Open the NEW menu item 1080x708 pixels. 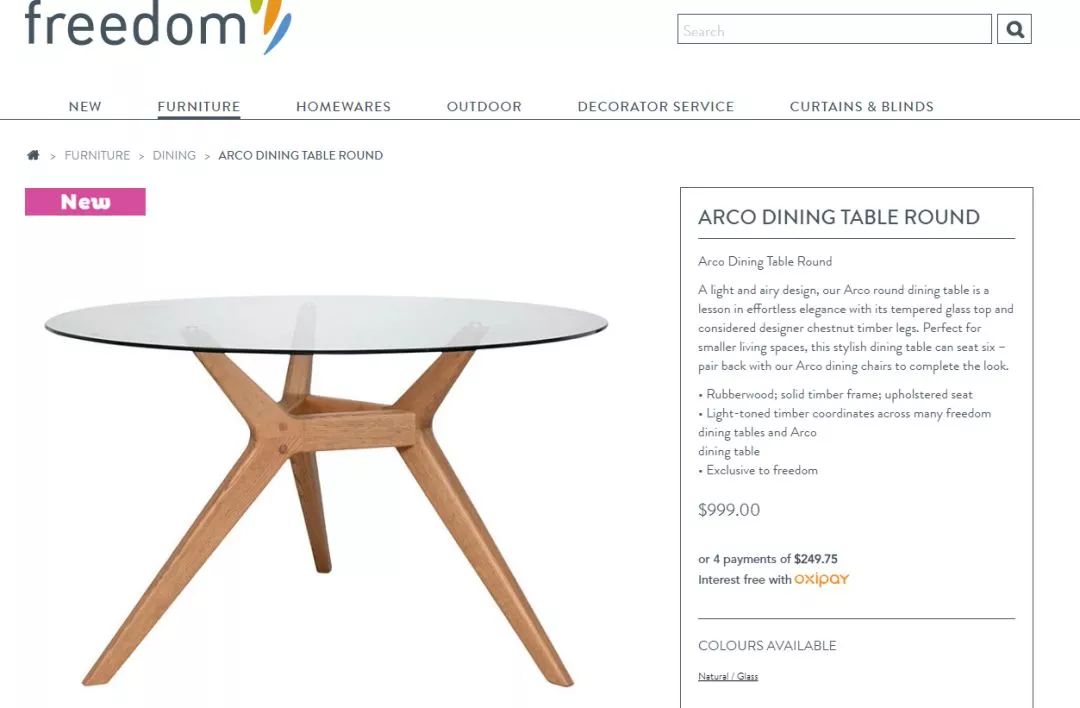point(85,107)
